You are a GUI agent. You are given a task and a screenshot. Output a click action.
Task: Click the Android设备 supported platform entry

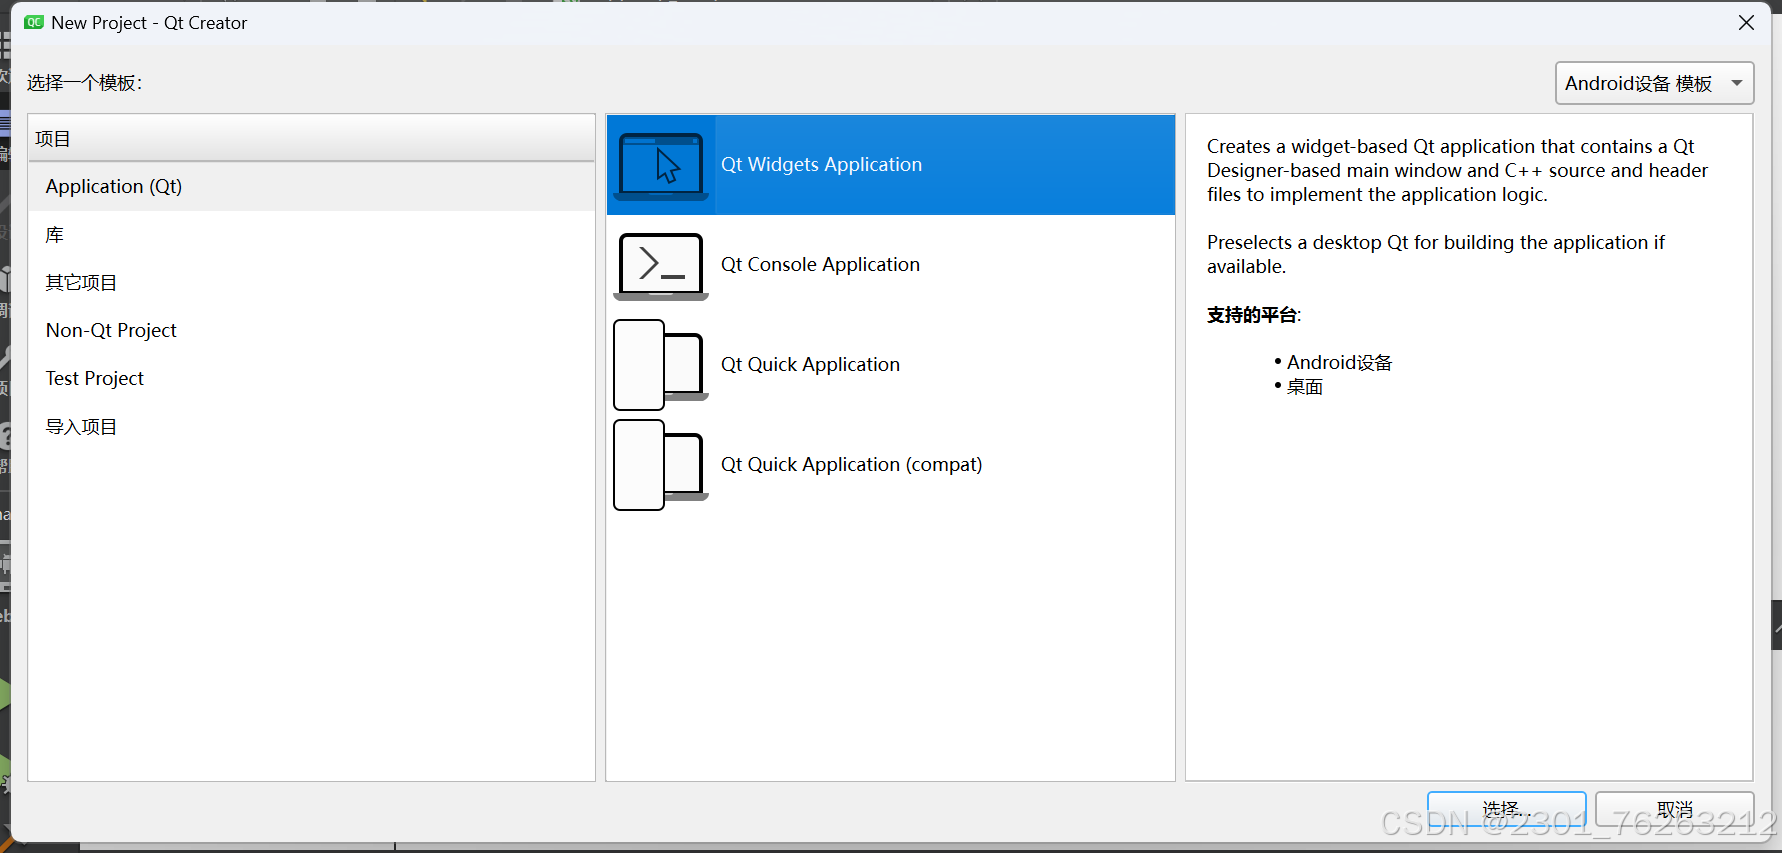[1339, 363]
